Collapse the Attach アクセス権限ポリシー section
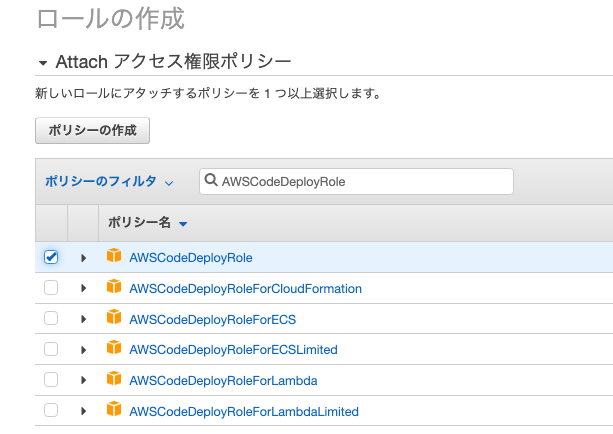 click(x=43, y=63)
